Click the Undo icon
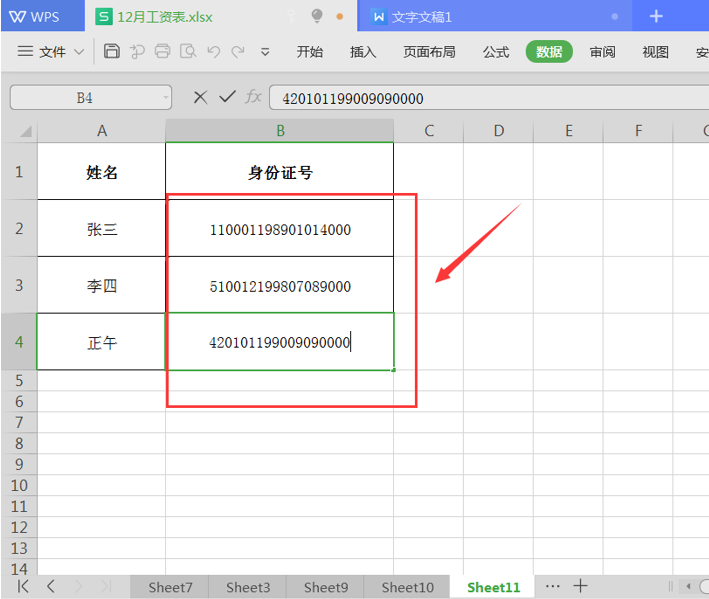Screen dimensions: 709x599 (x=213, y=52)
